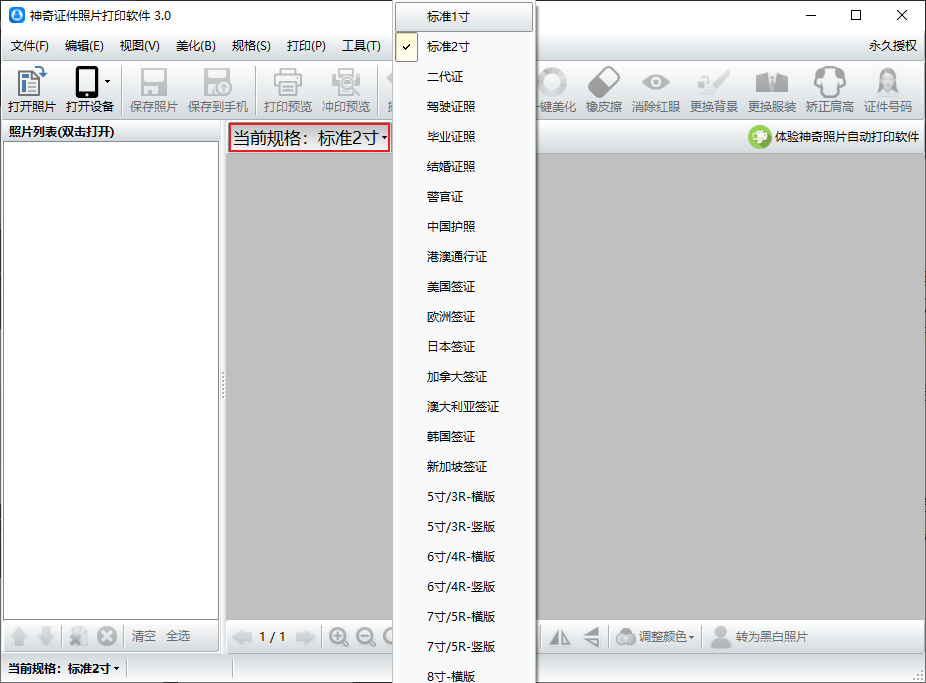Viewport: 926px width, 683px height.
Task: Click the 打开照片 open photo icon
Action: (x=31, y=82)
